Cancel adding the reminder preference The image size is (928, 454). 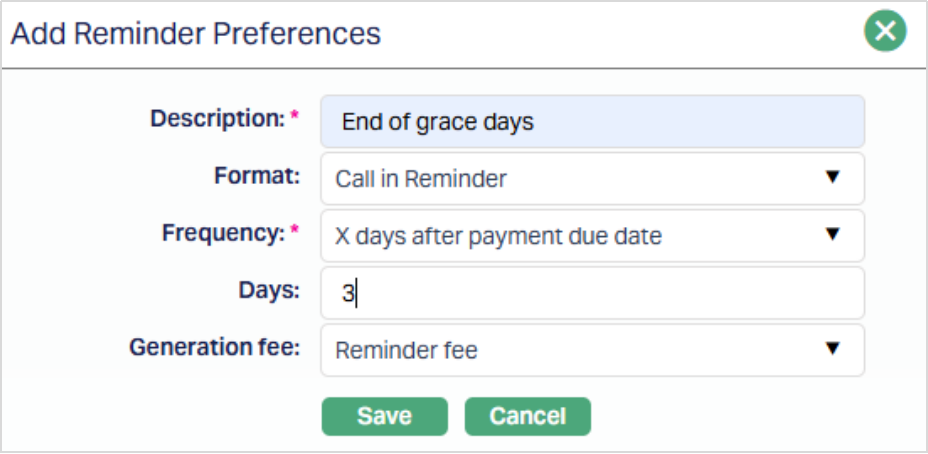[x=527, y=416]
